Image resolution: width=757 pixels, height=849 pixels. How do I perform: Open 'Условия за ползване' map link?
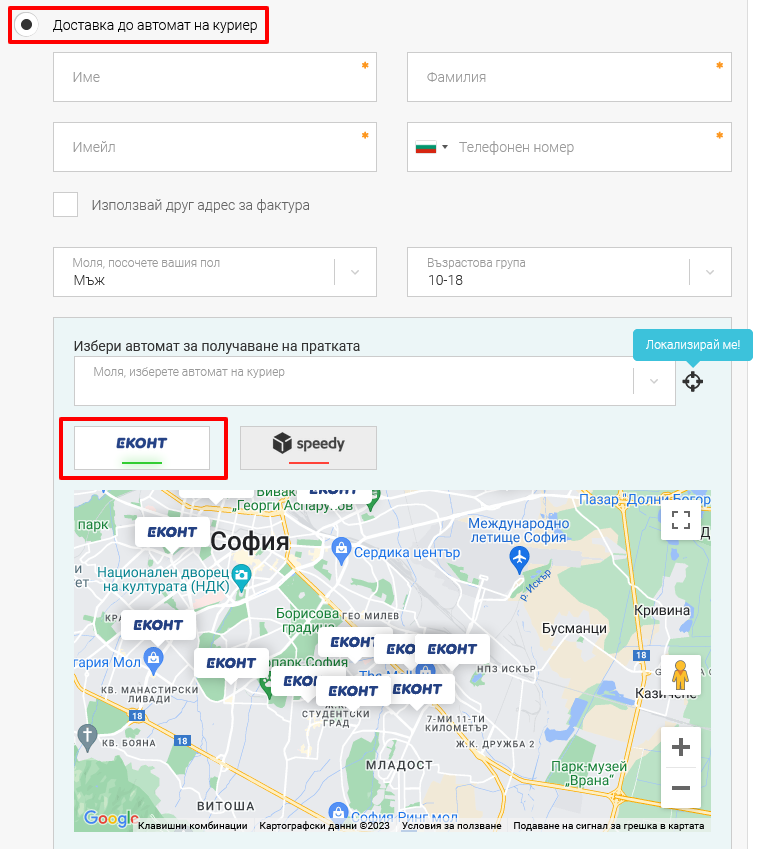(452, 826)
